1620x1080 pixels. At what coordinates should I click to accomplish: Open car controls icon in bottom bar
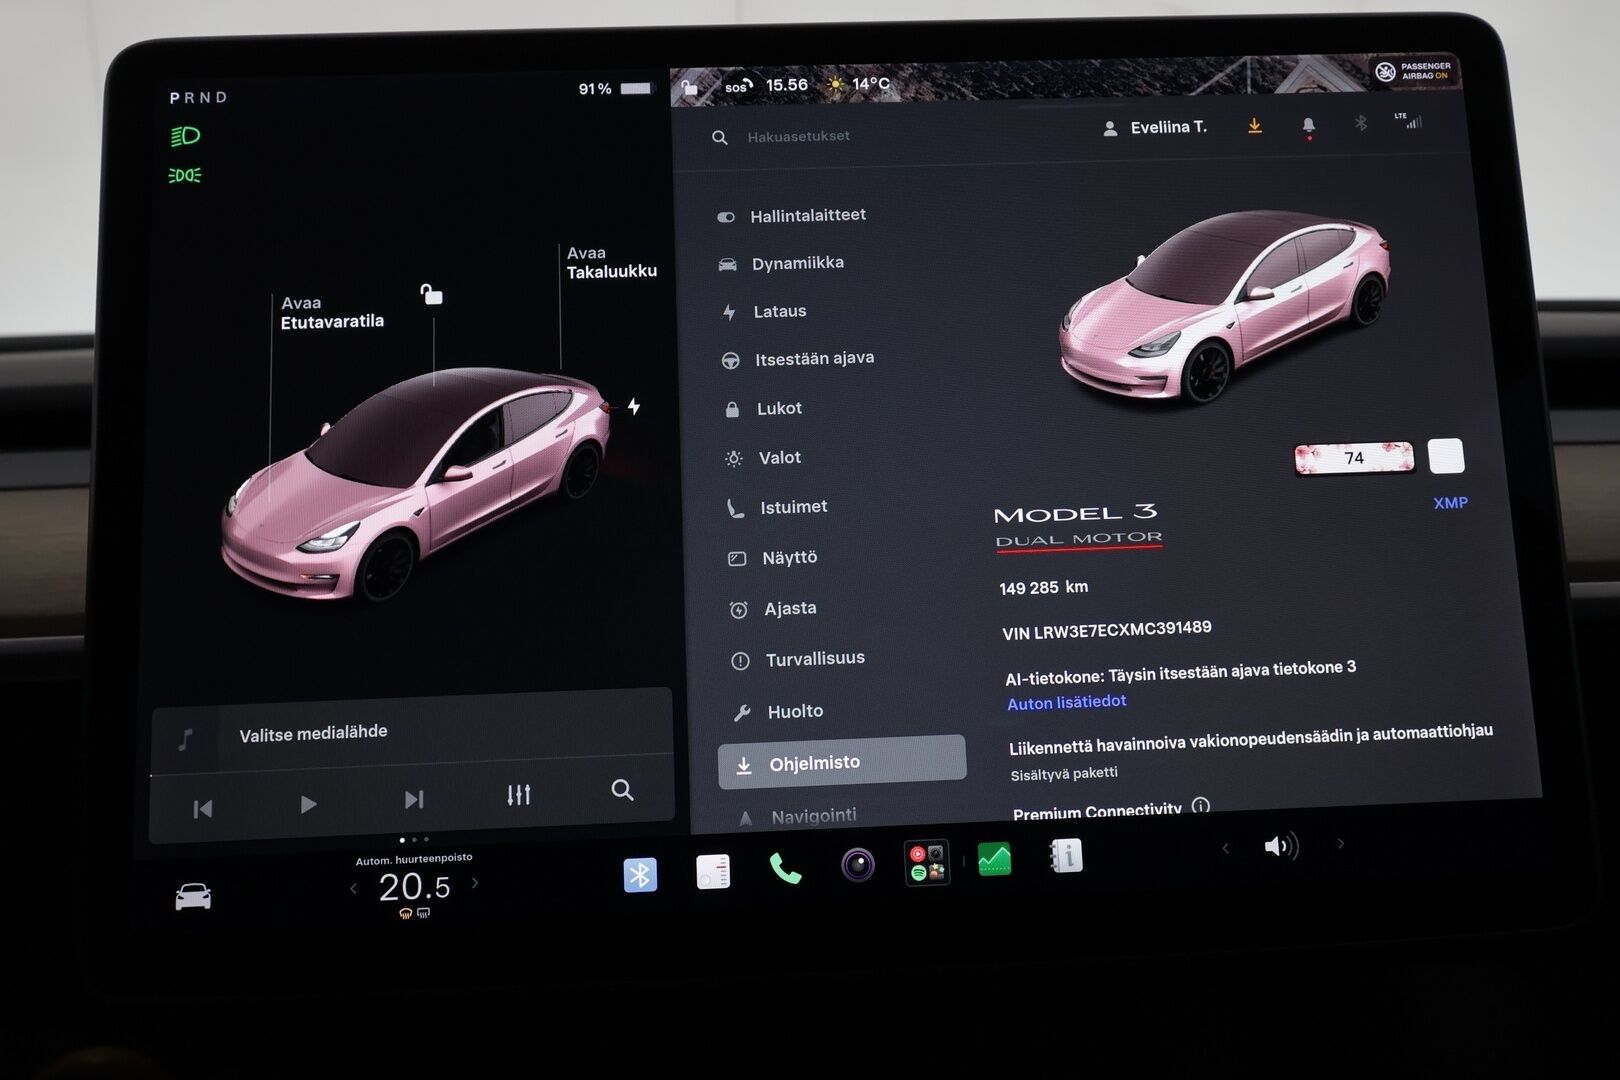coord(193,896)
